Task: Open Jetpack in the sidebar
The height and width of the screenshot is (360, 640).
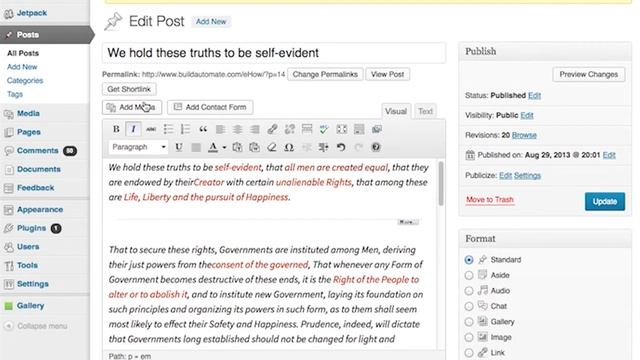Action: point(32,13)
